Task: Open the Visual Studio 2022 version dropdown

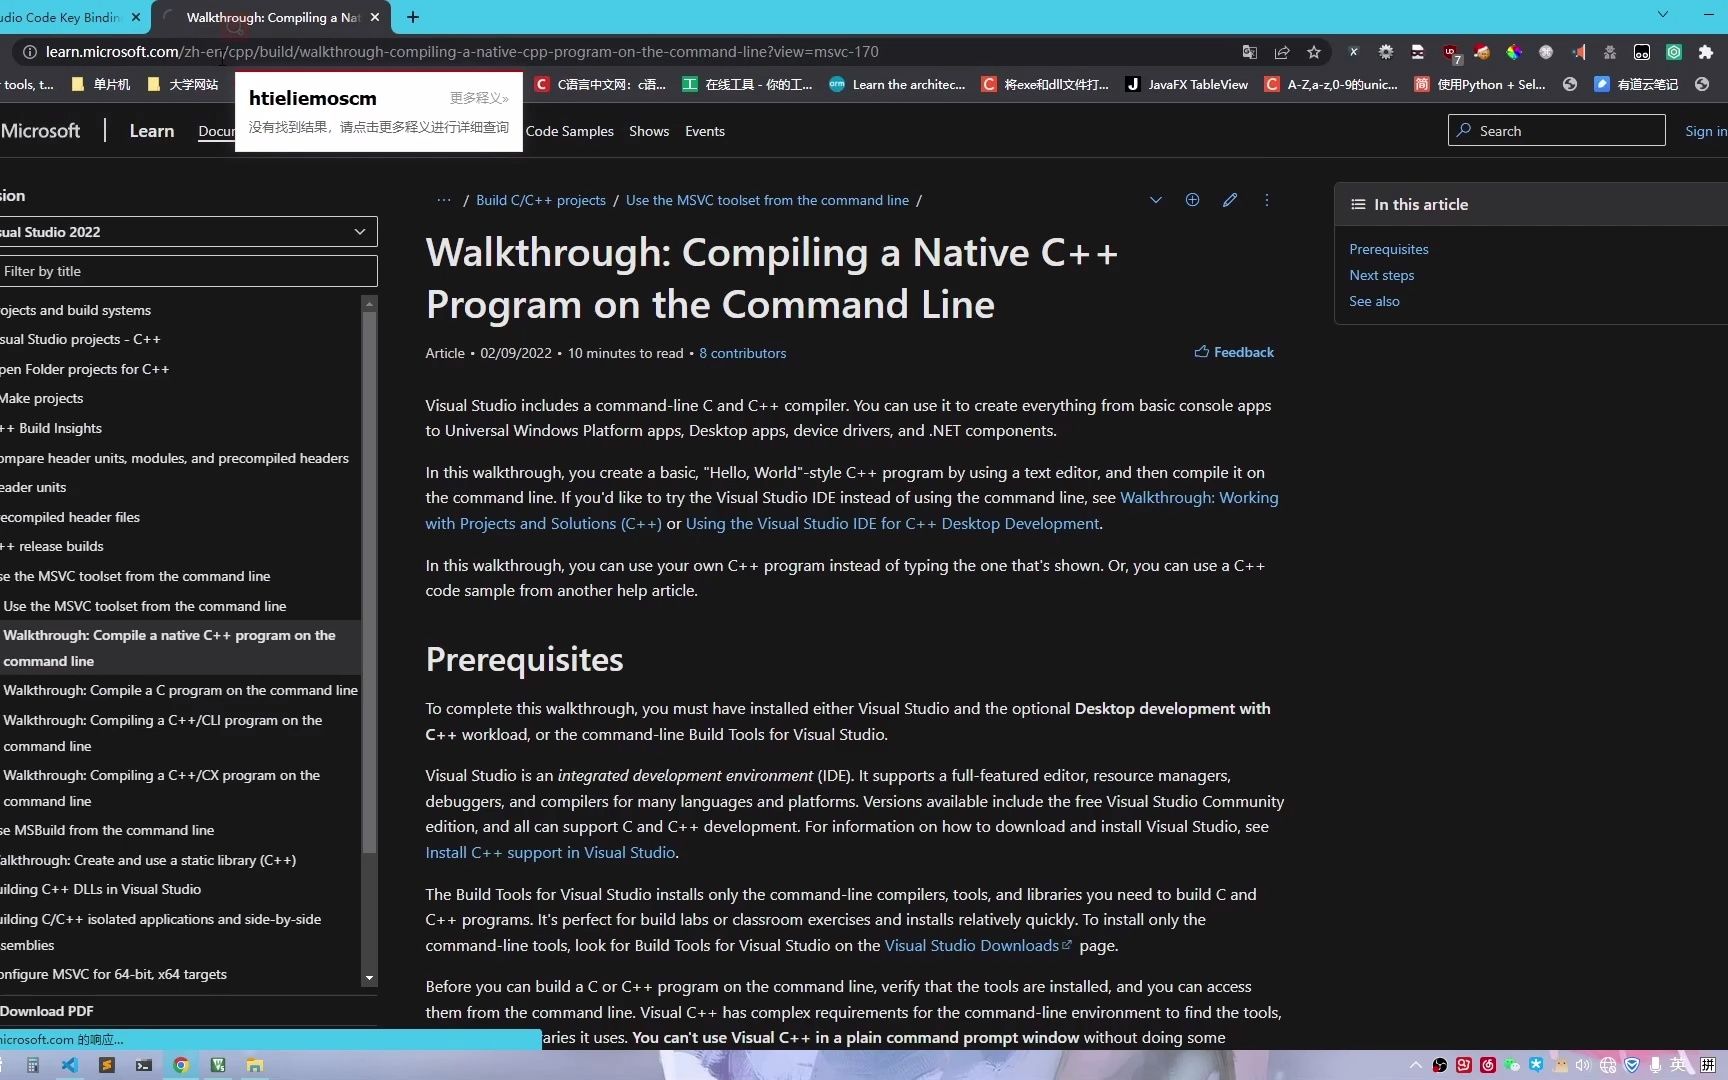Action: (x=187, y=231)
